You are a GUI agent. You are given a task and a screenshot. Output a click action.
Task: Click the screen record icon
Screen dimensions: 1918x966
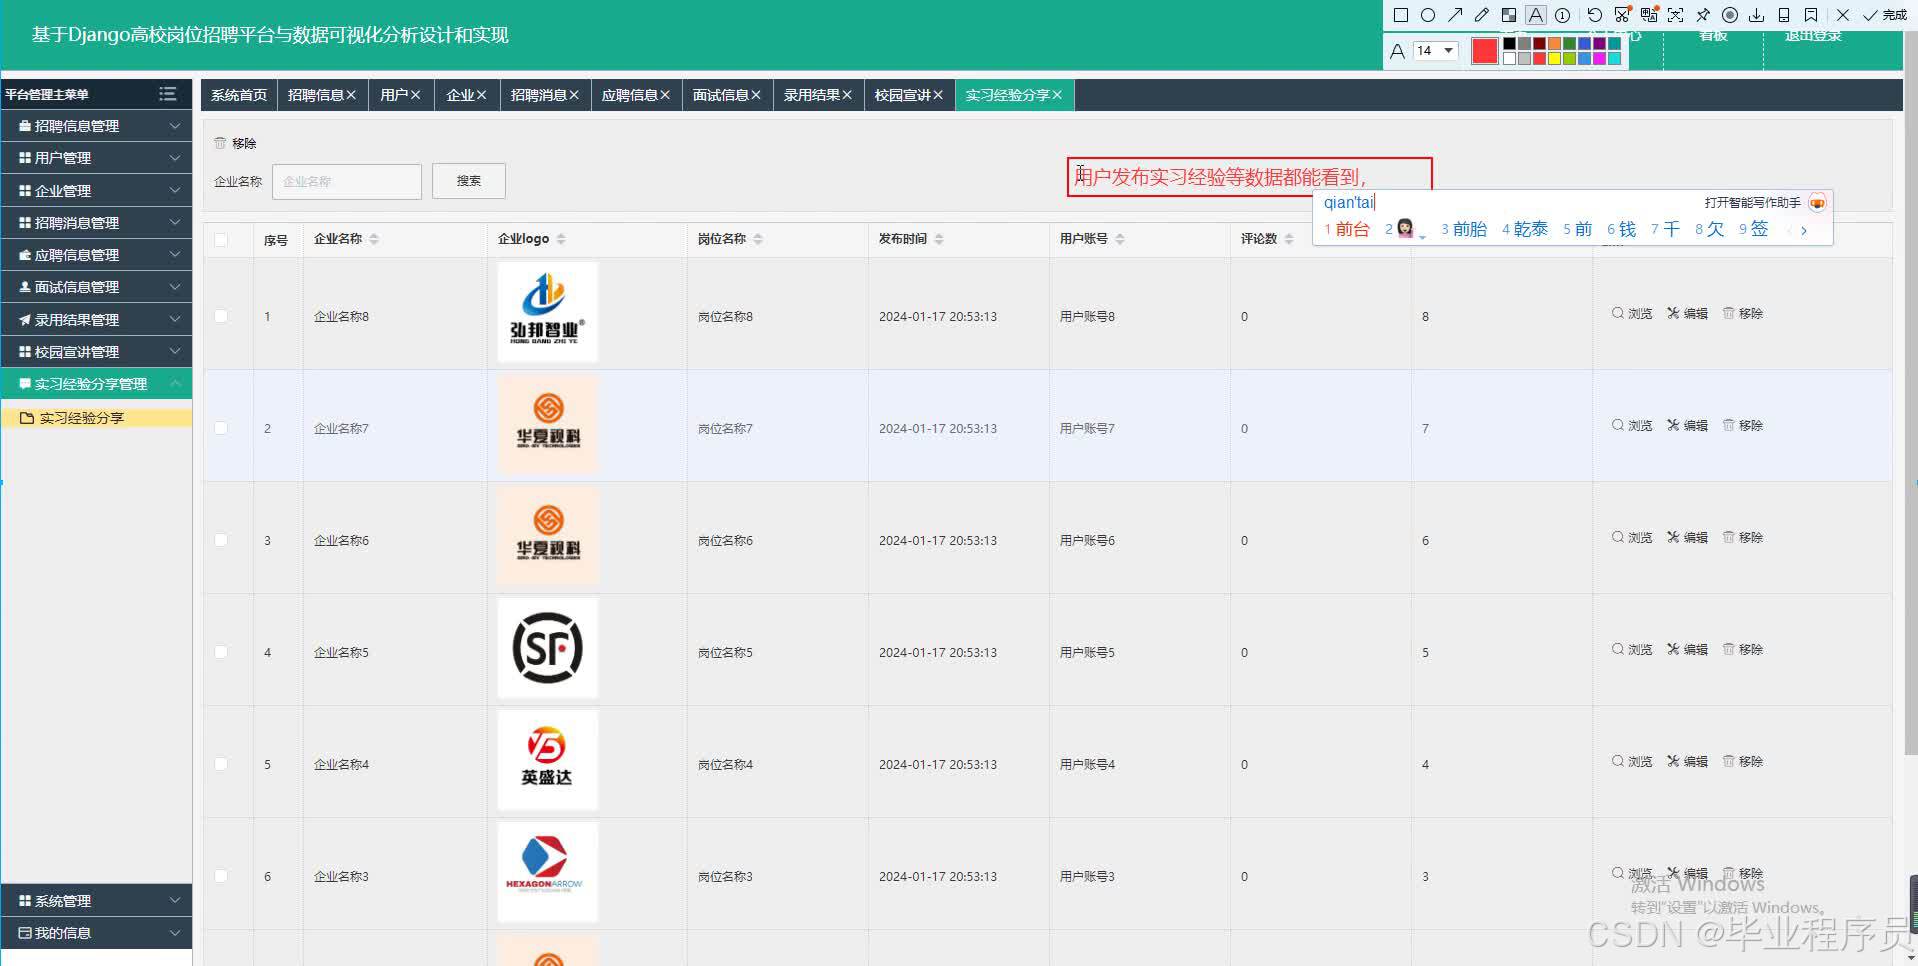(x=1730, y=15)
